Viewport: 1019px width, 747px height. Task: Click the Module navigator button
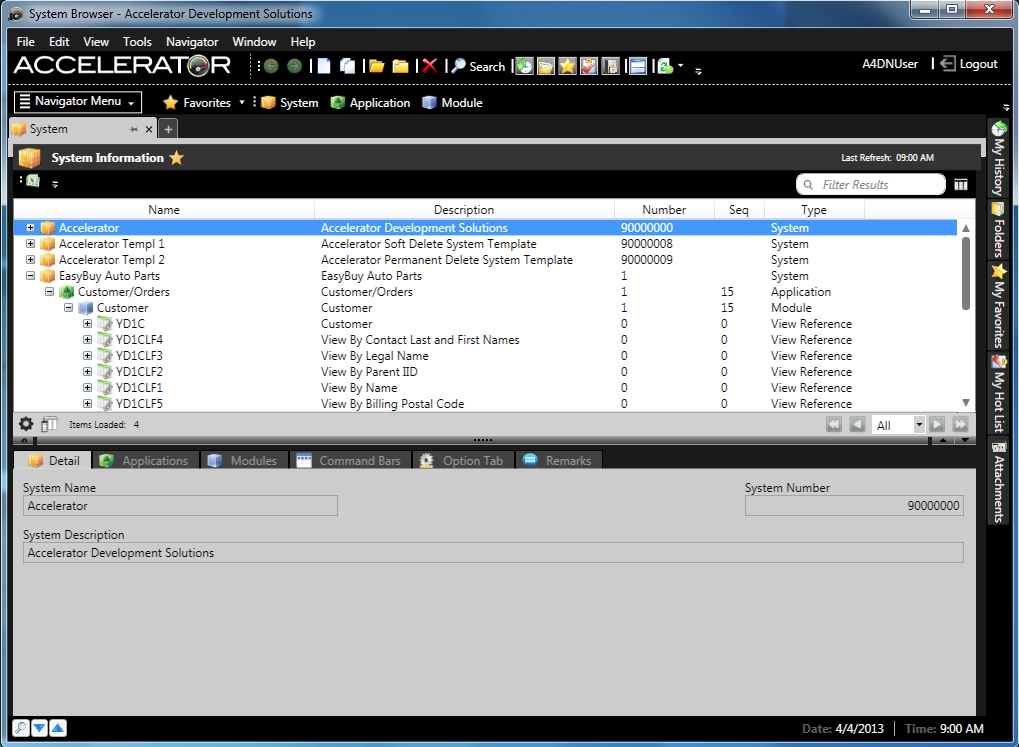coord(452,103)
